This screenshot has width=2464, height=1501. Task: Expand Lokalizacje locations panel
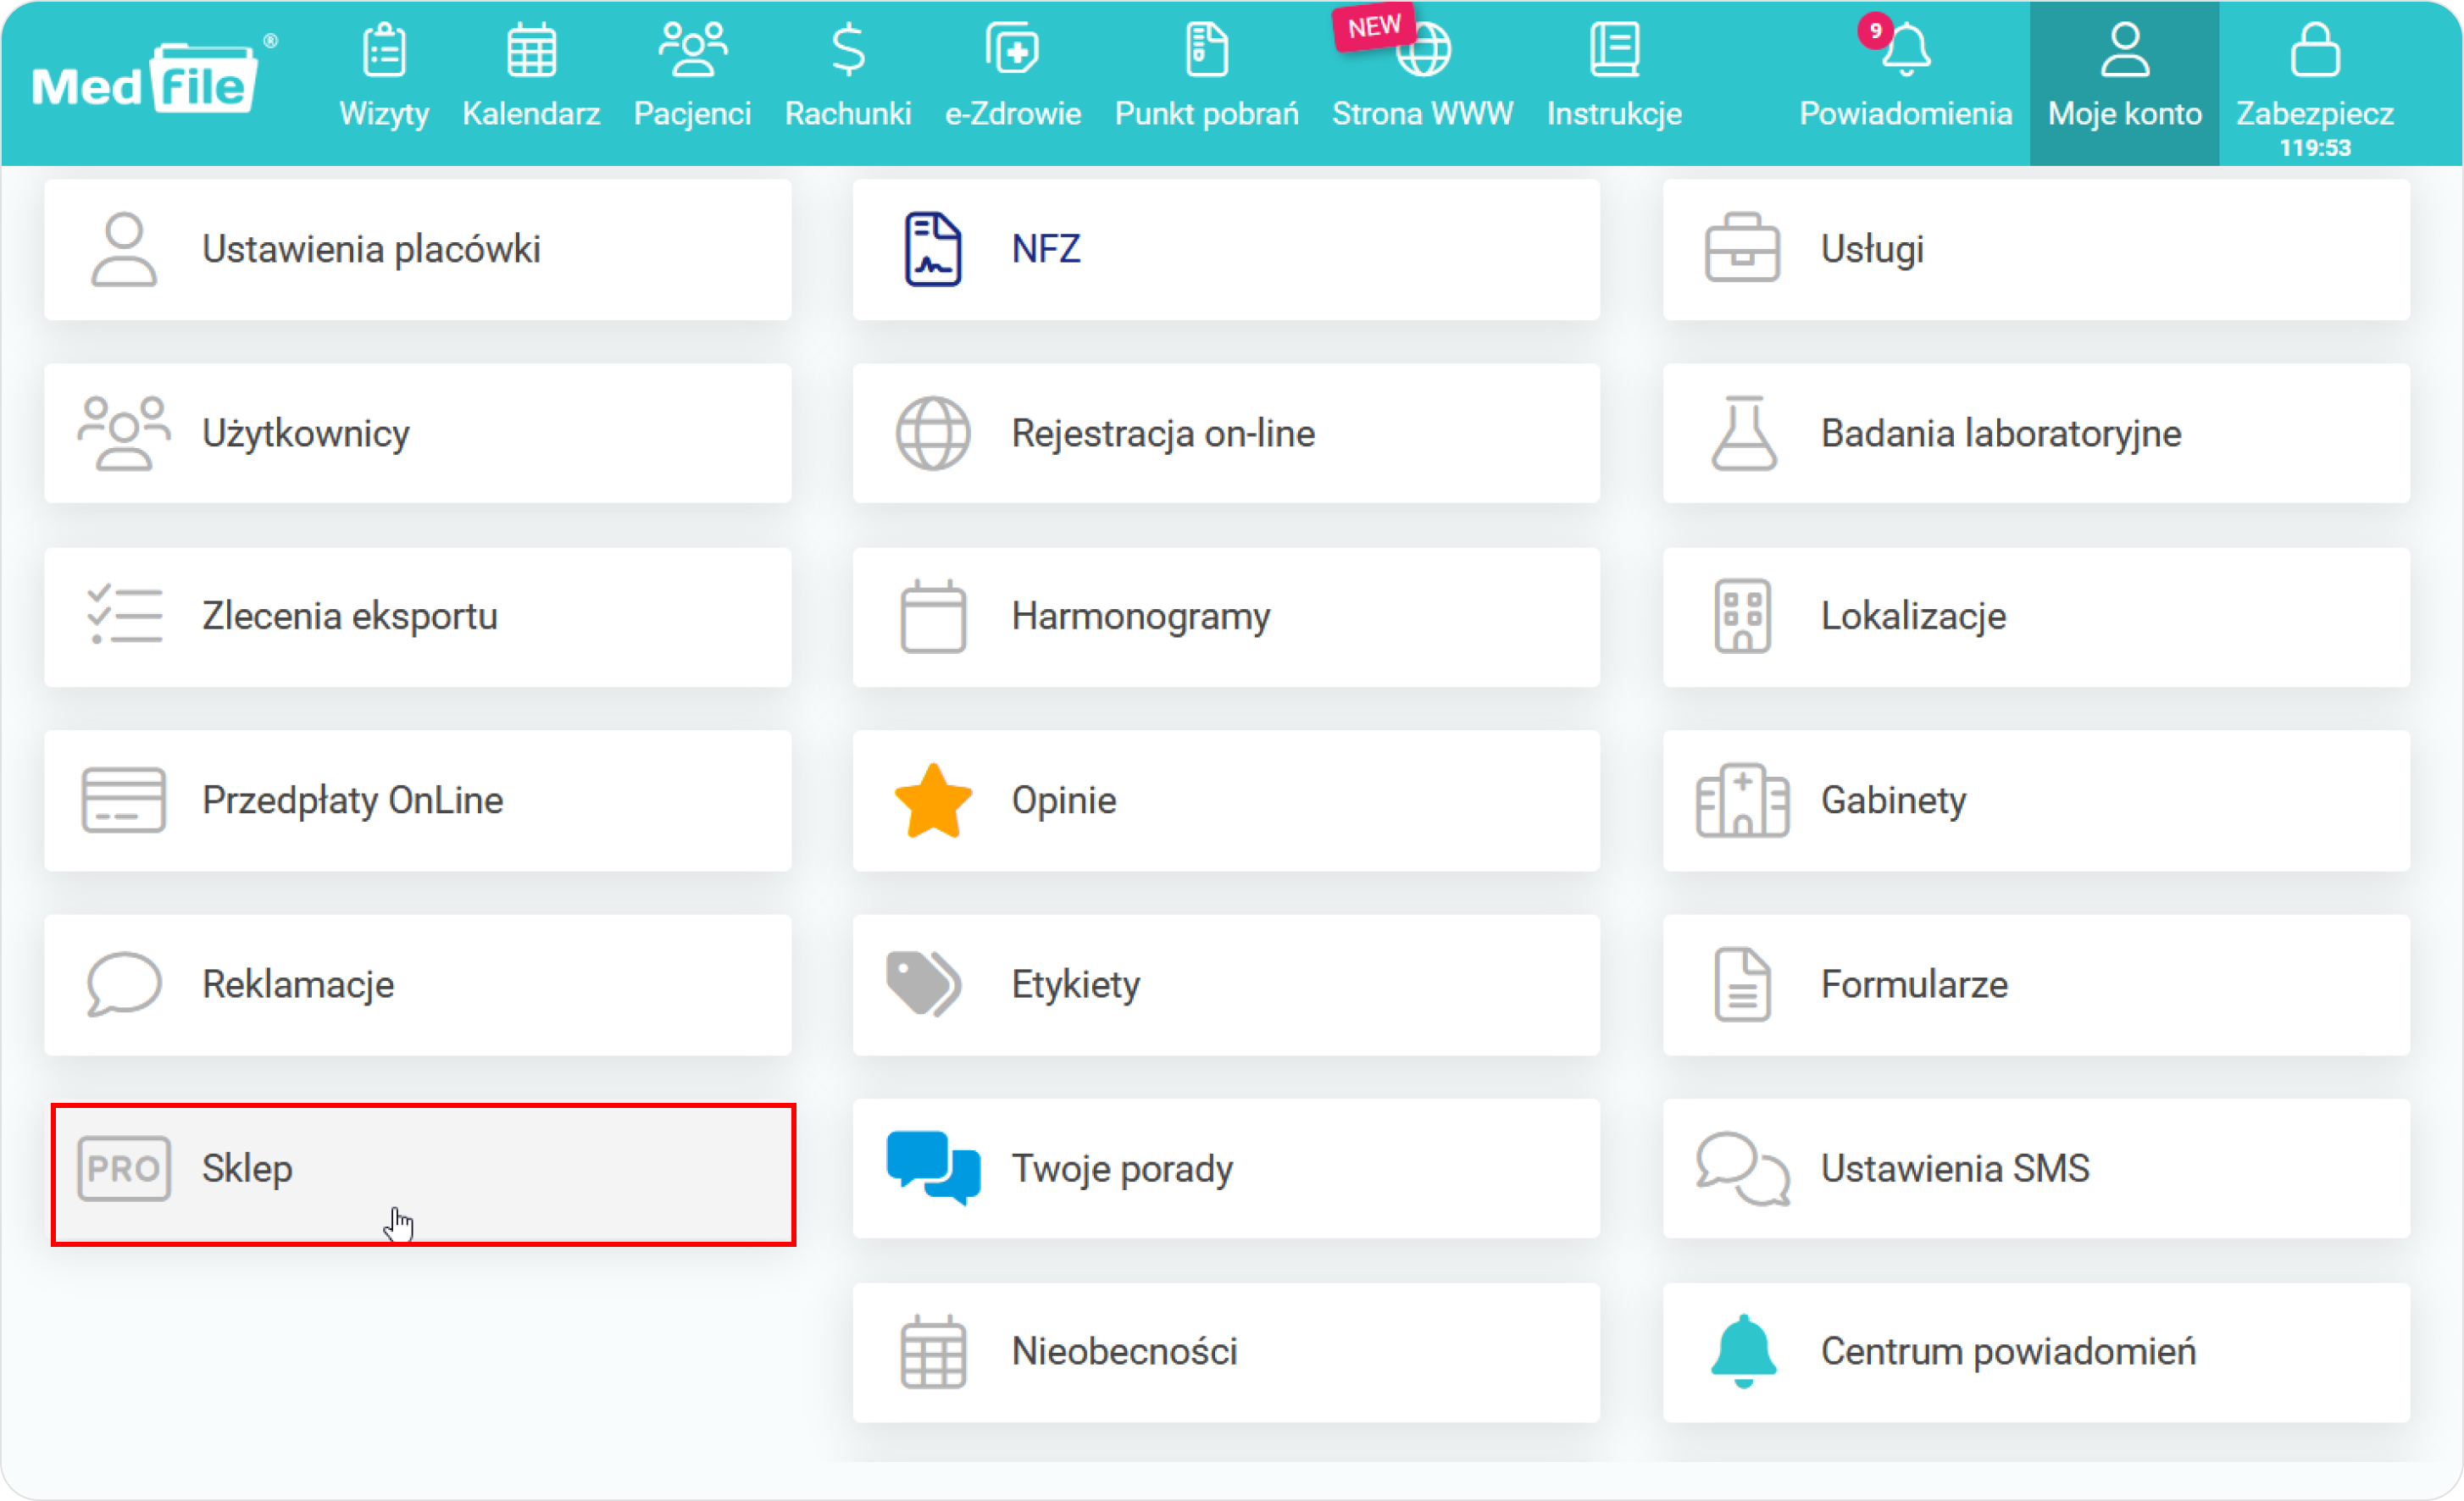[2041, 616]
